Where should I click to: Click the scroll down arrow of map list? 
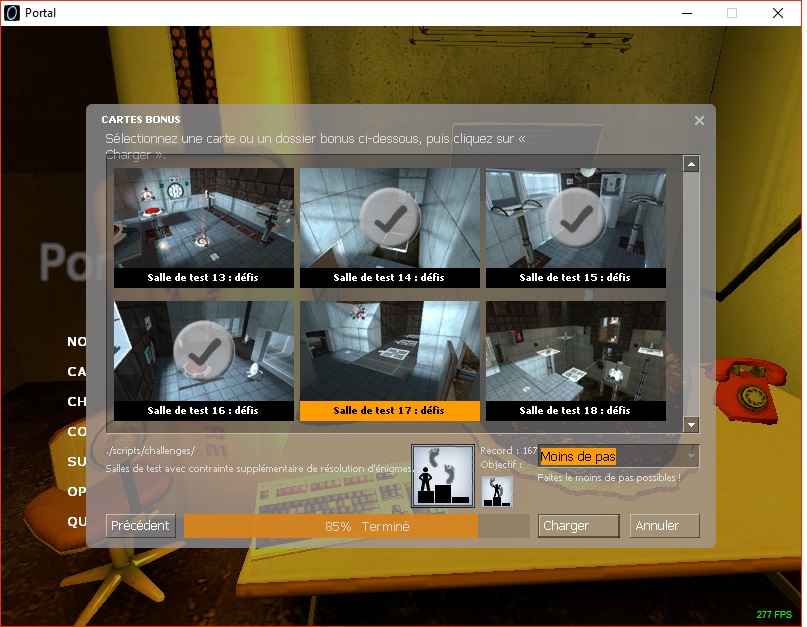(x=690, y=424)
